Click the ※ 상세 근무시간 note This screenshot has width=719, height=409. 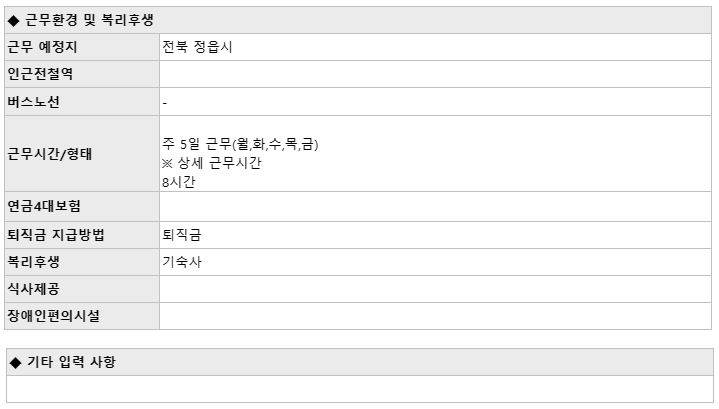(x=211, y=163)
